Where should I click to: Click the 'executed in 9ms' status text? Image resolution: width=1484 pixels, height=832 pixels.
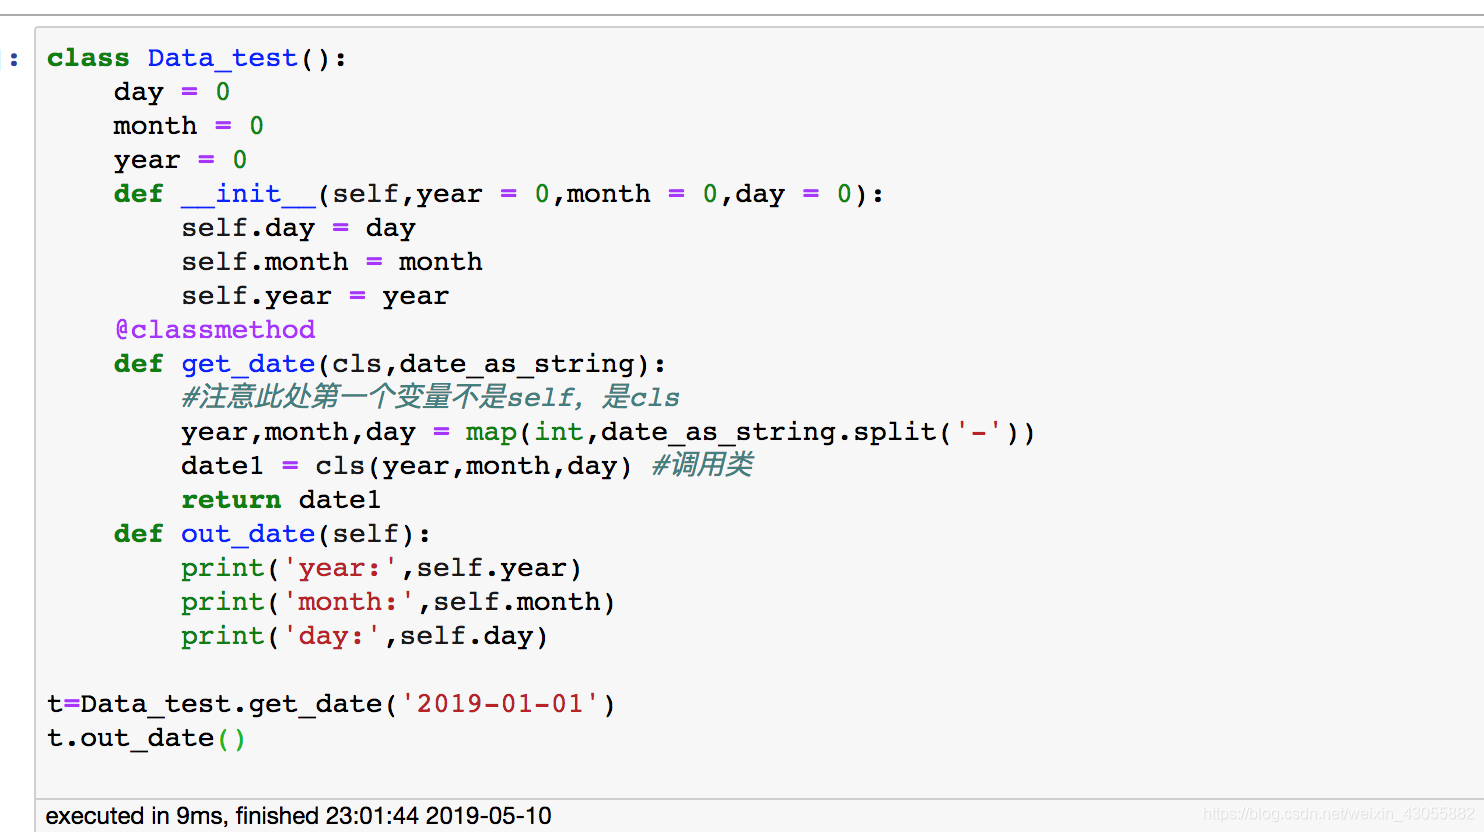click(298, 816)
